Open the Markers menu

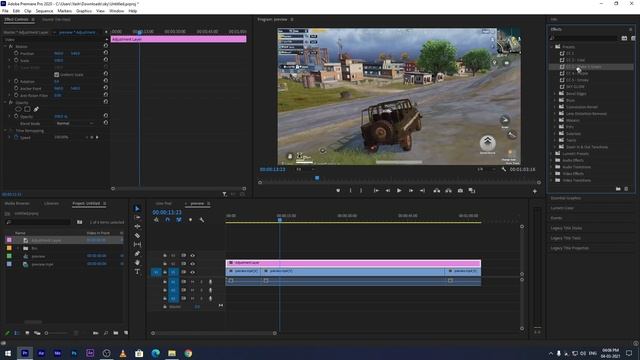[x=64, y=11]
